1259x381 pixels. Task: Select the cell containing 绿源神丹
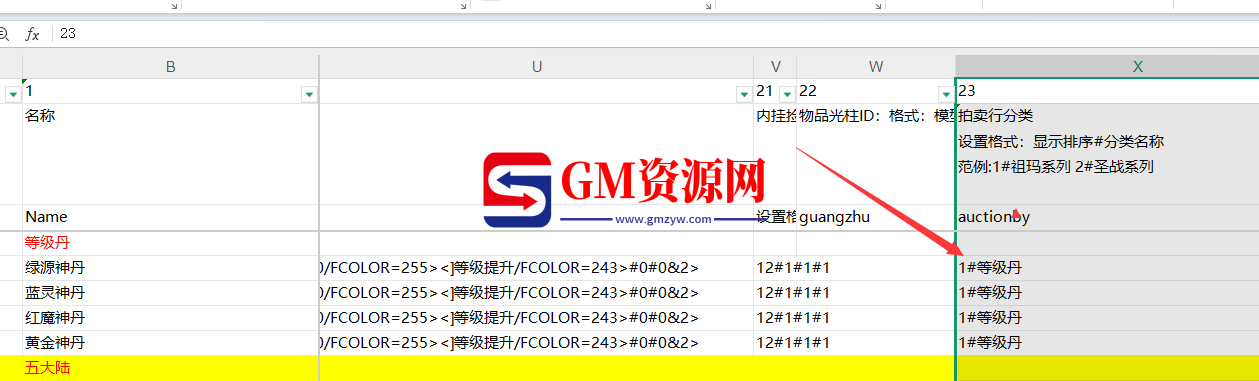pyautogui.click(x=171, y=268)
